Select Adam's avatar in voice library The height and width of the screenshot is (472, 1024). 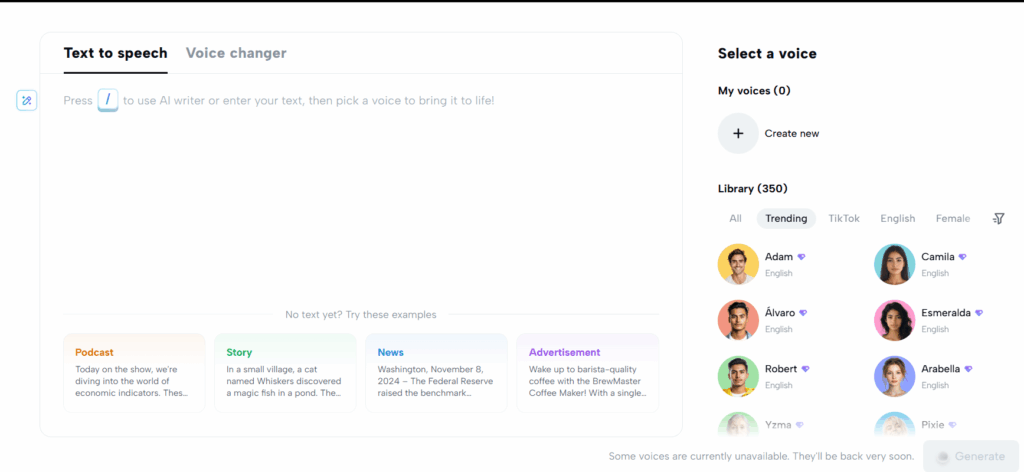click(x=738, y=264)
